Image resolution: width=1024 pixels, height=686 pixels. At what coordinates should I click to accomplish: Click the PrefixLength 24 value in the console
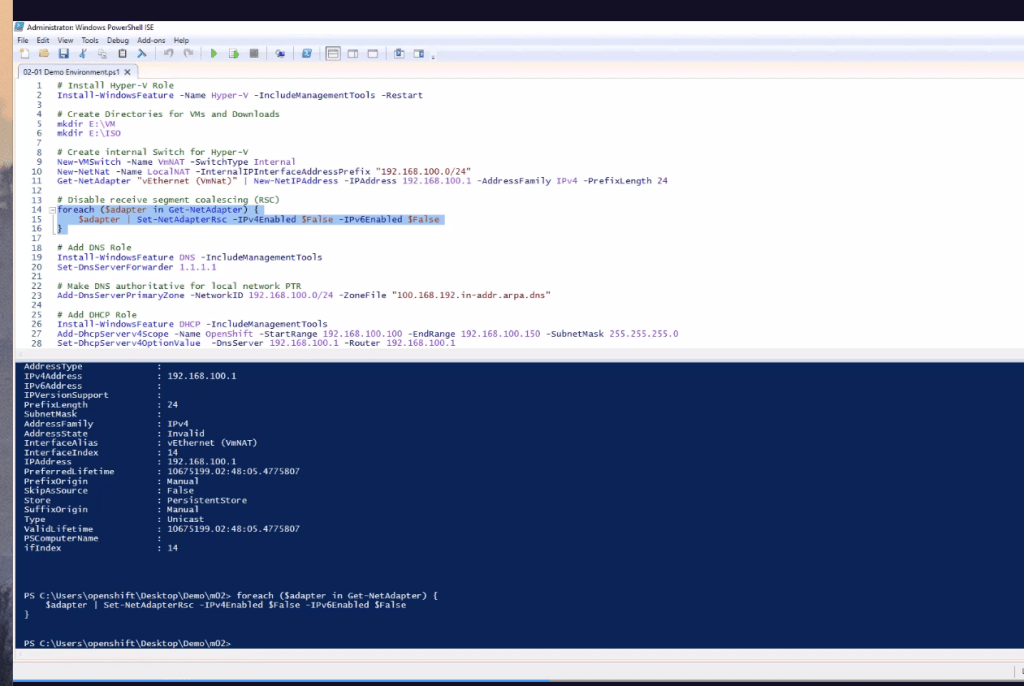tap(172, 405)
